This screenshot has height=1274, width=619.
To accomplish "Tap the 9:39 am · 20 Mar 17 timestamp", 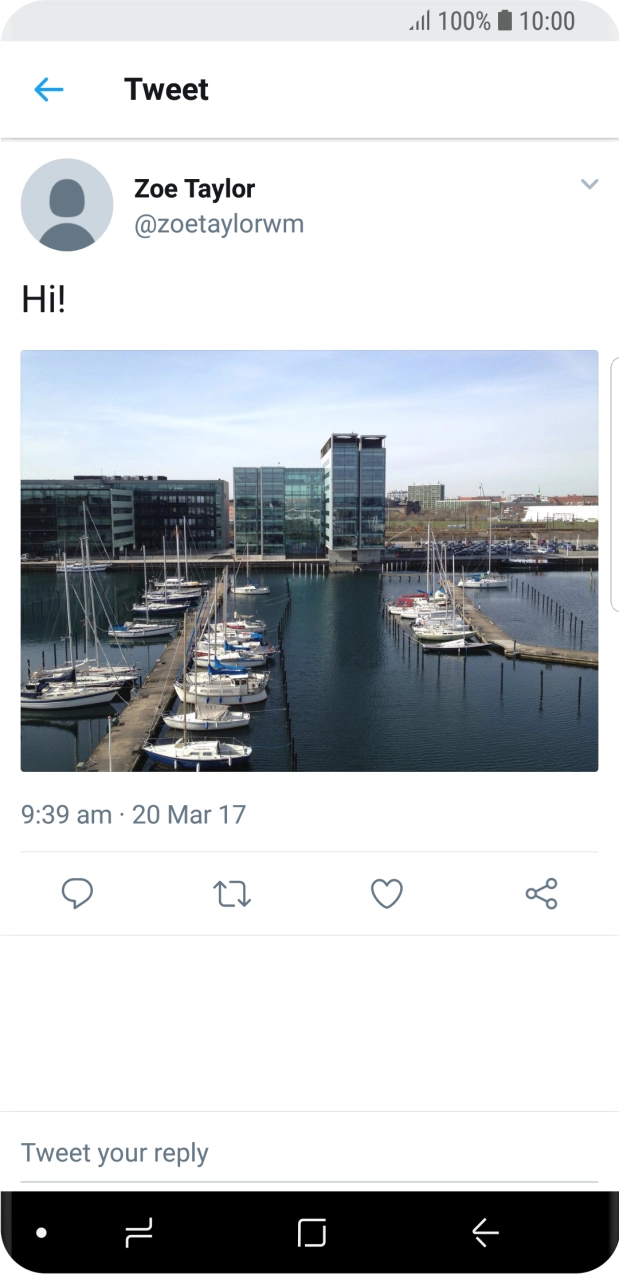I will [x=133, y=814].
